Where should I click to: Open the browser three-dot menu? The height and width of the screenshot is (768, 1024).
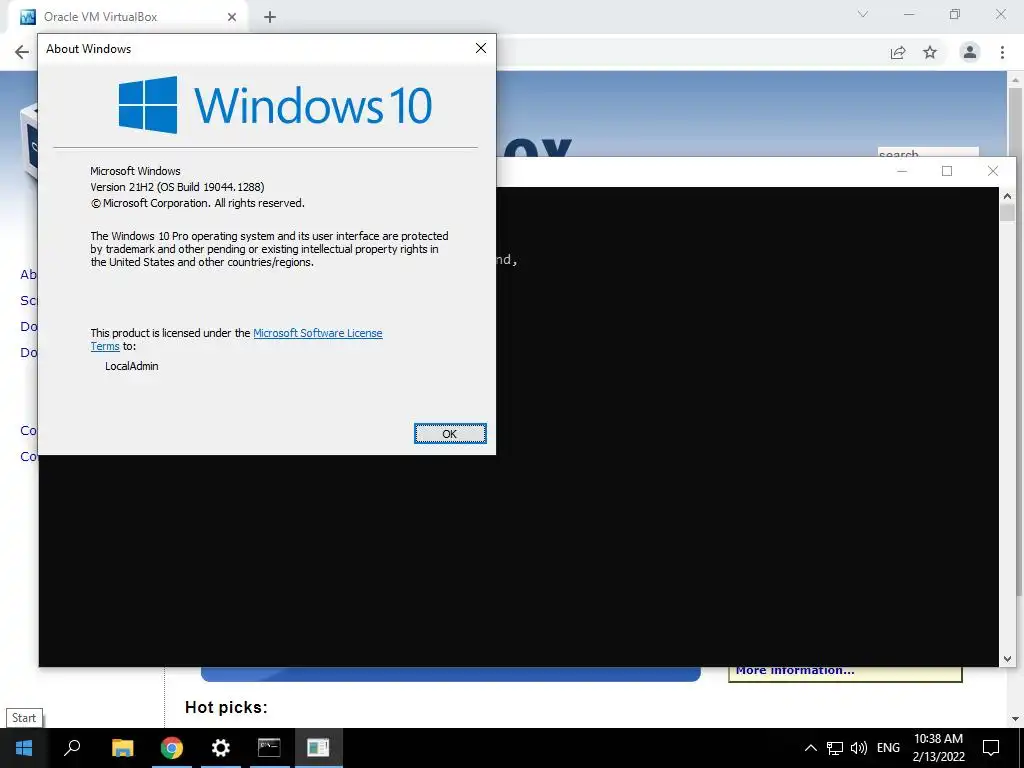(1002, 52)
